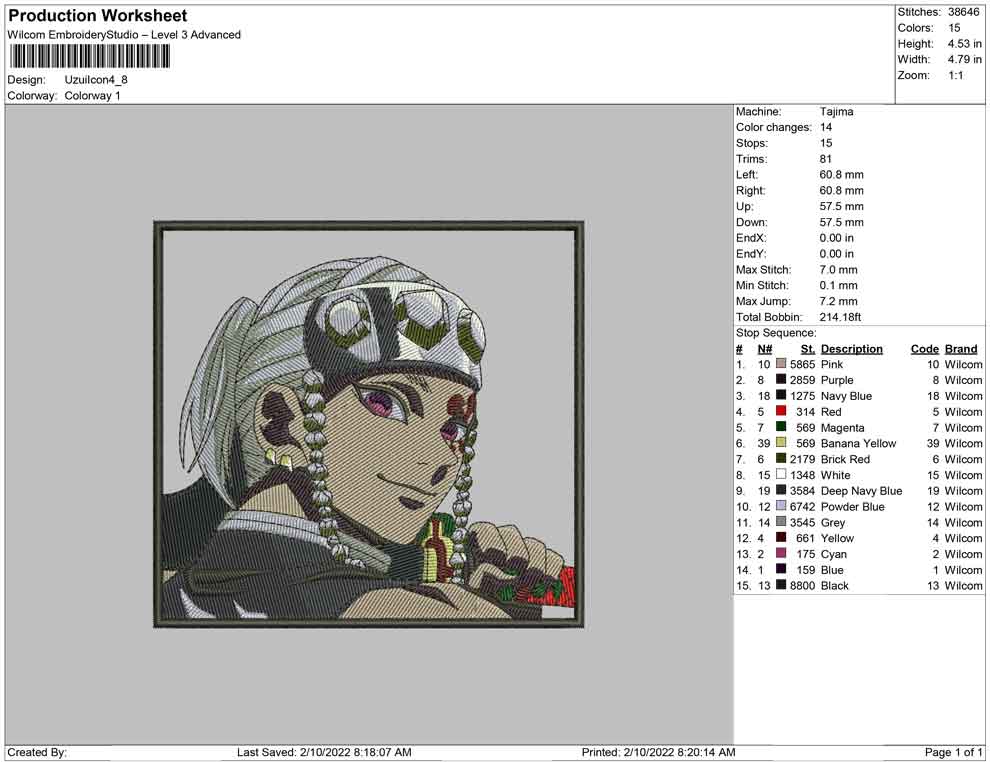
Task: Click the 'Created By:' footer label
Action: (x=37, y=752)
